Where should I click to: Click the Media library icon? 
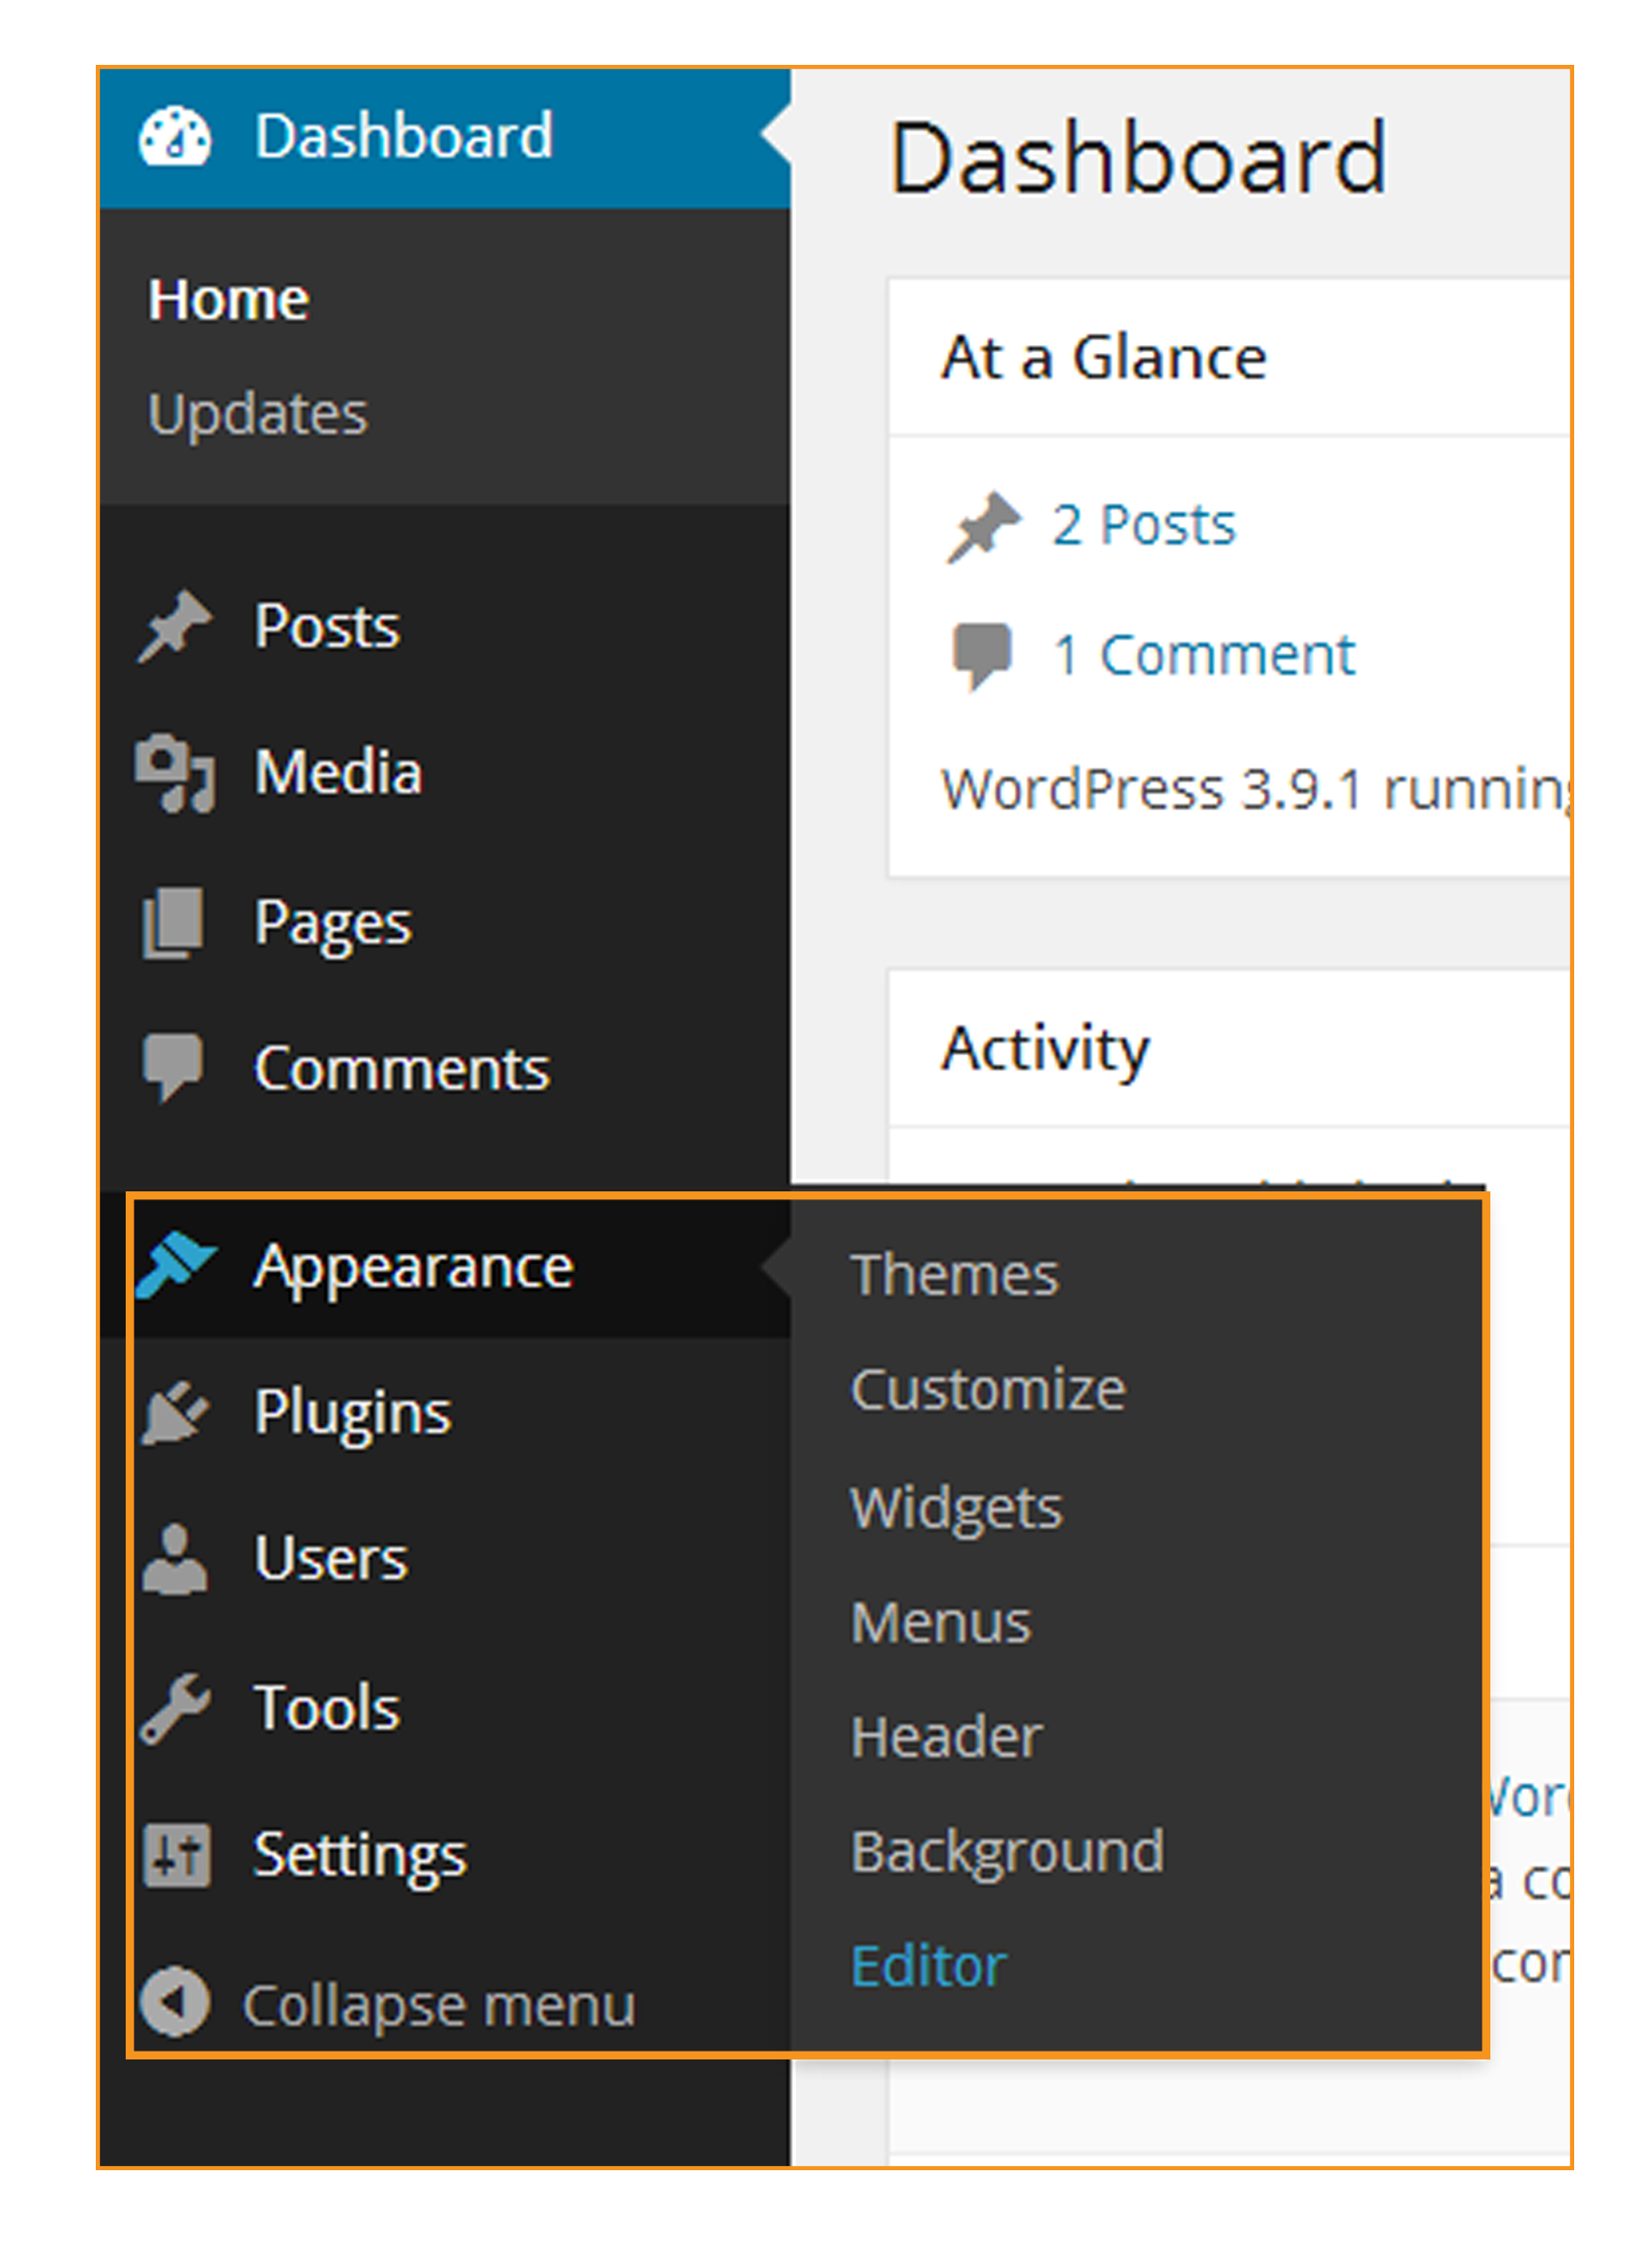(175, 775)
